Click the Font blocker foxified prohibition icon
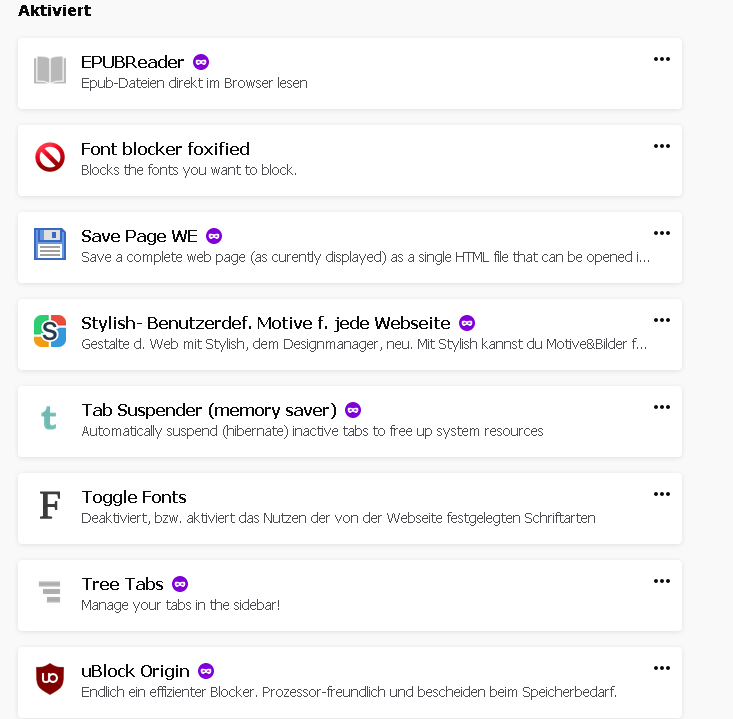733x719 pixels. click(50, 157)
